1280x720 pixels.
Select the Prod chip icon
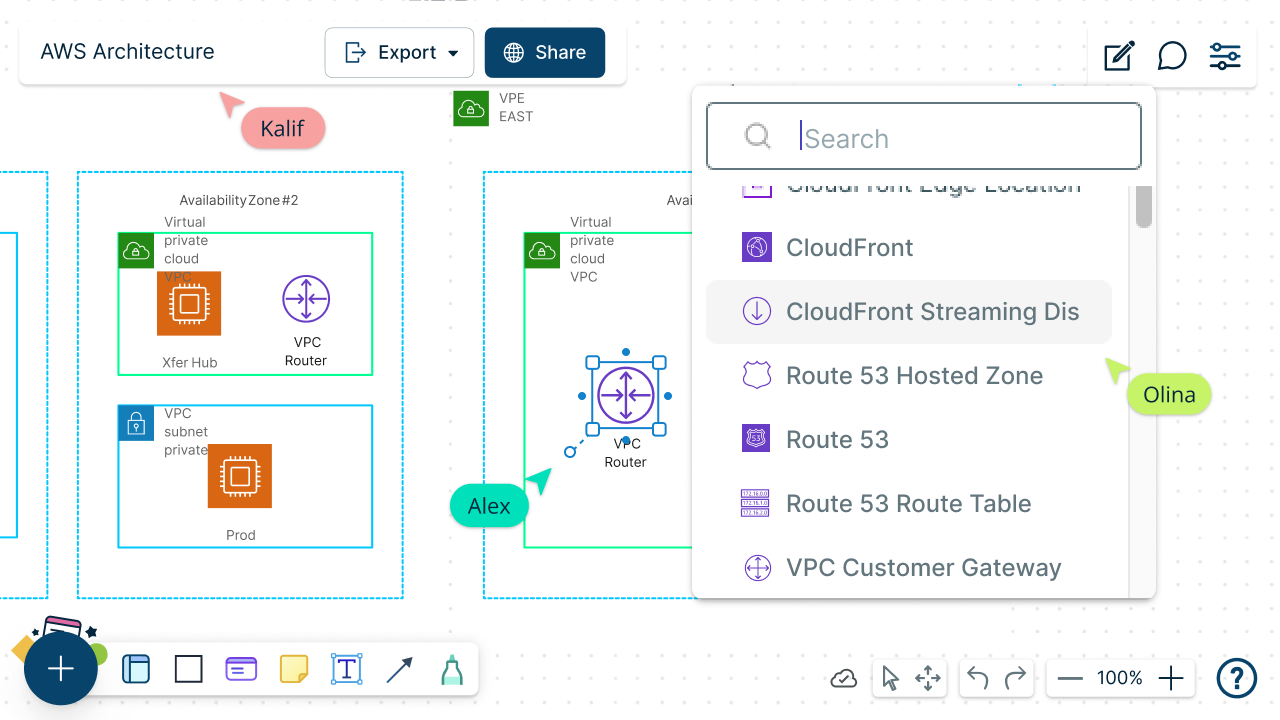(240, 476)
